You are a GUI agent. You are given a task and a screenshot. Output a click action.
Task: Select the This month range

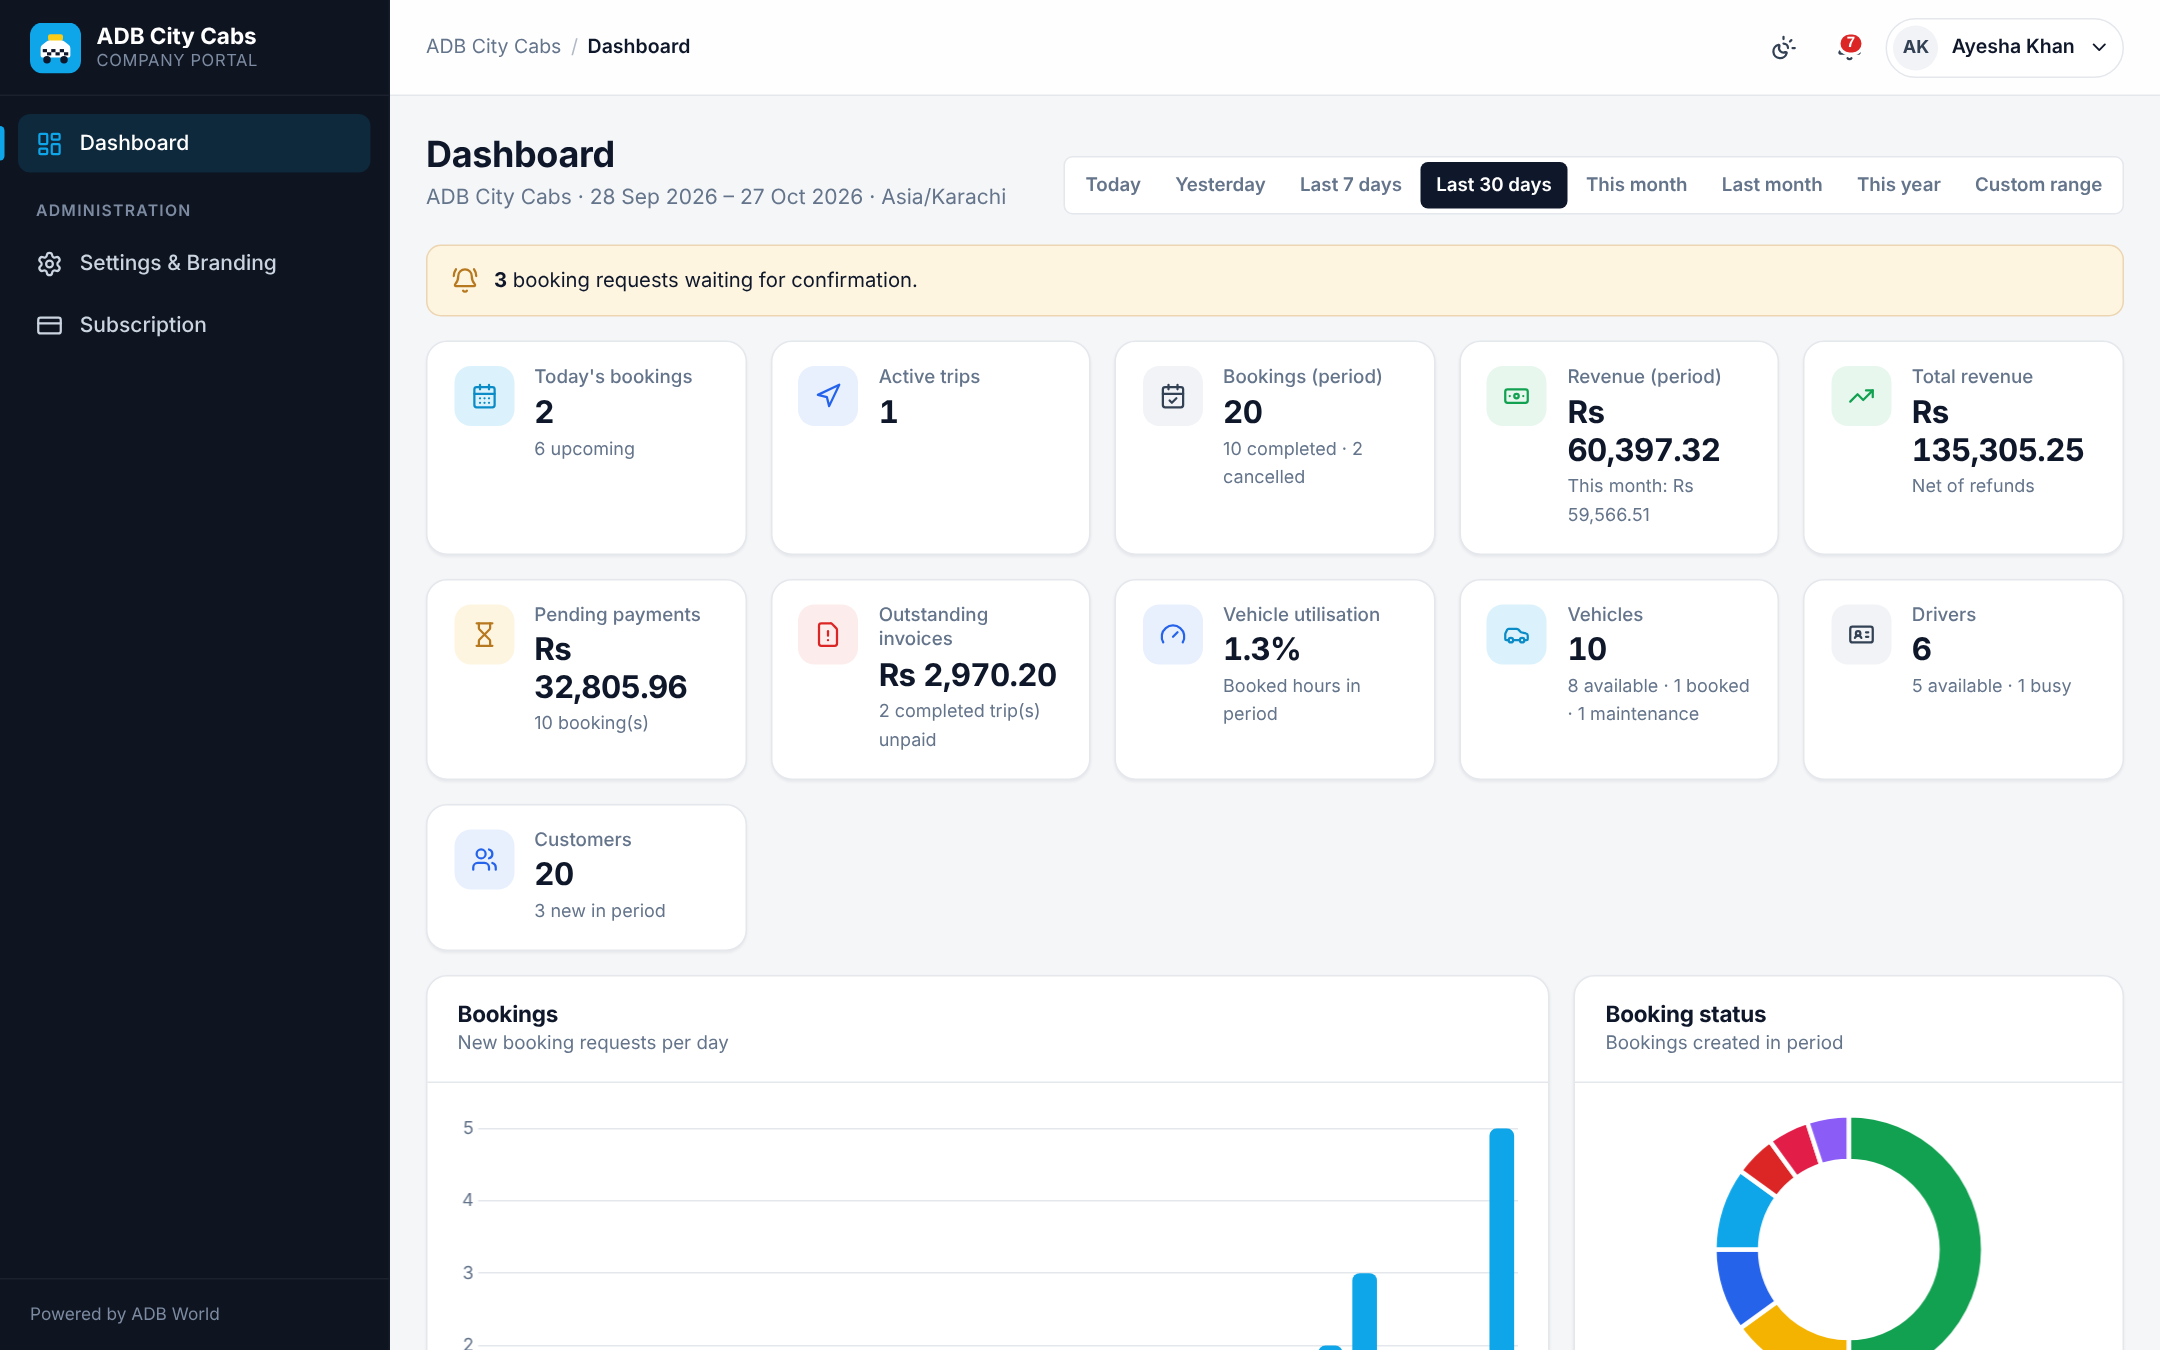coord(1636,185)
